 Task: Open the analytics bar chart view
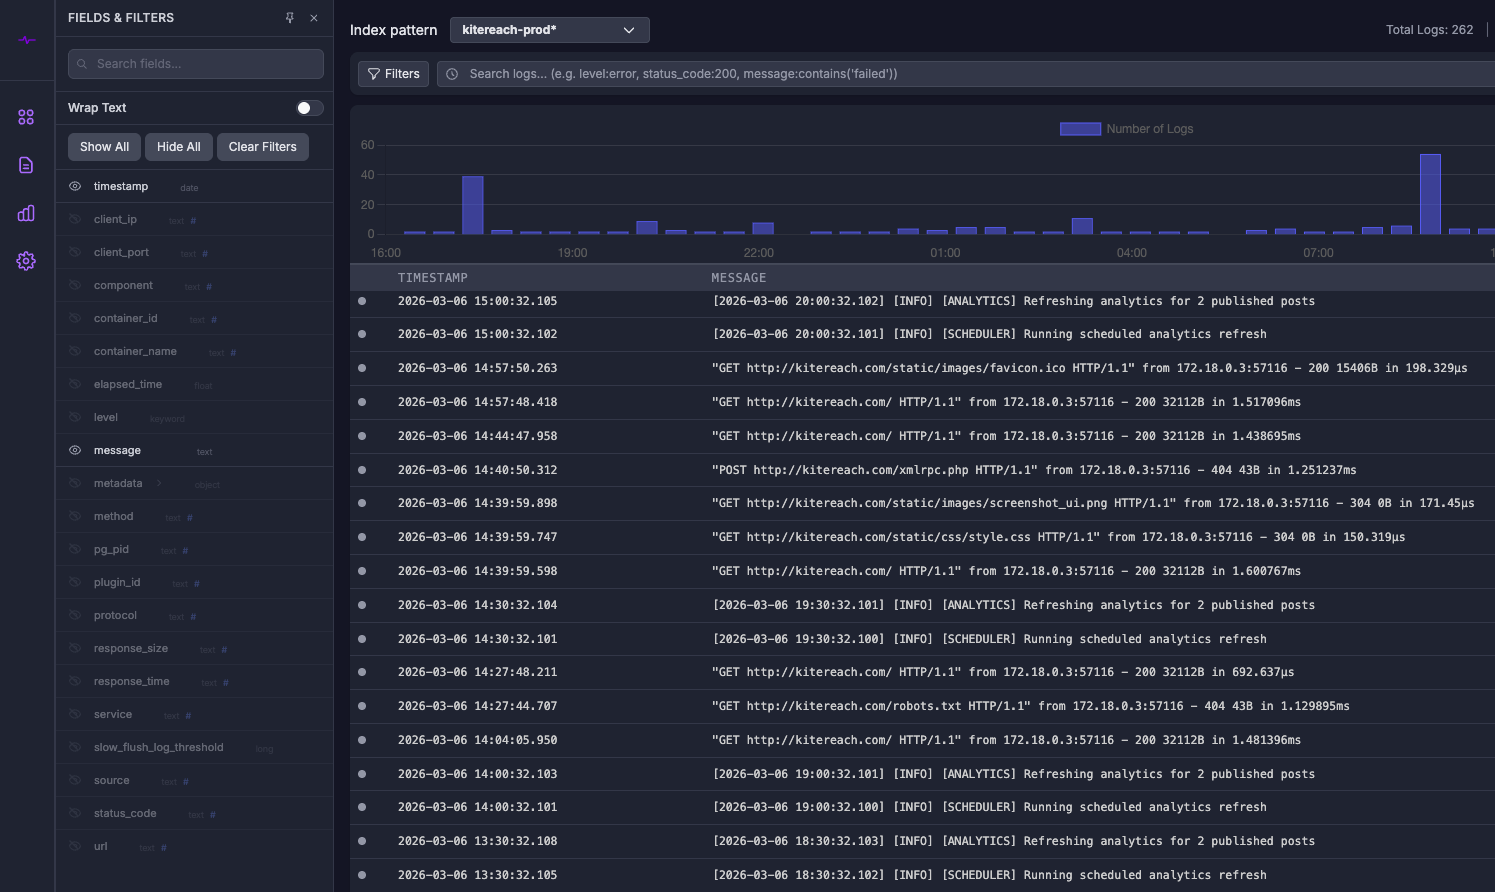point(26,213)
